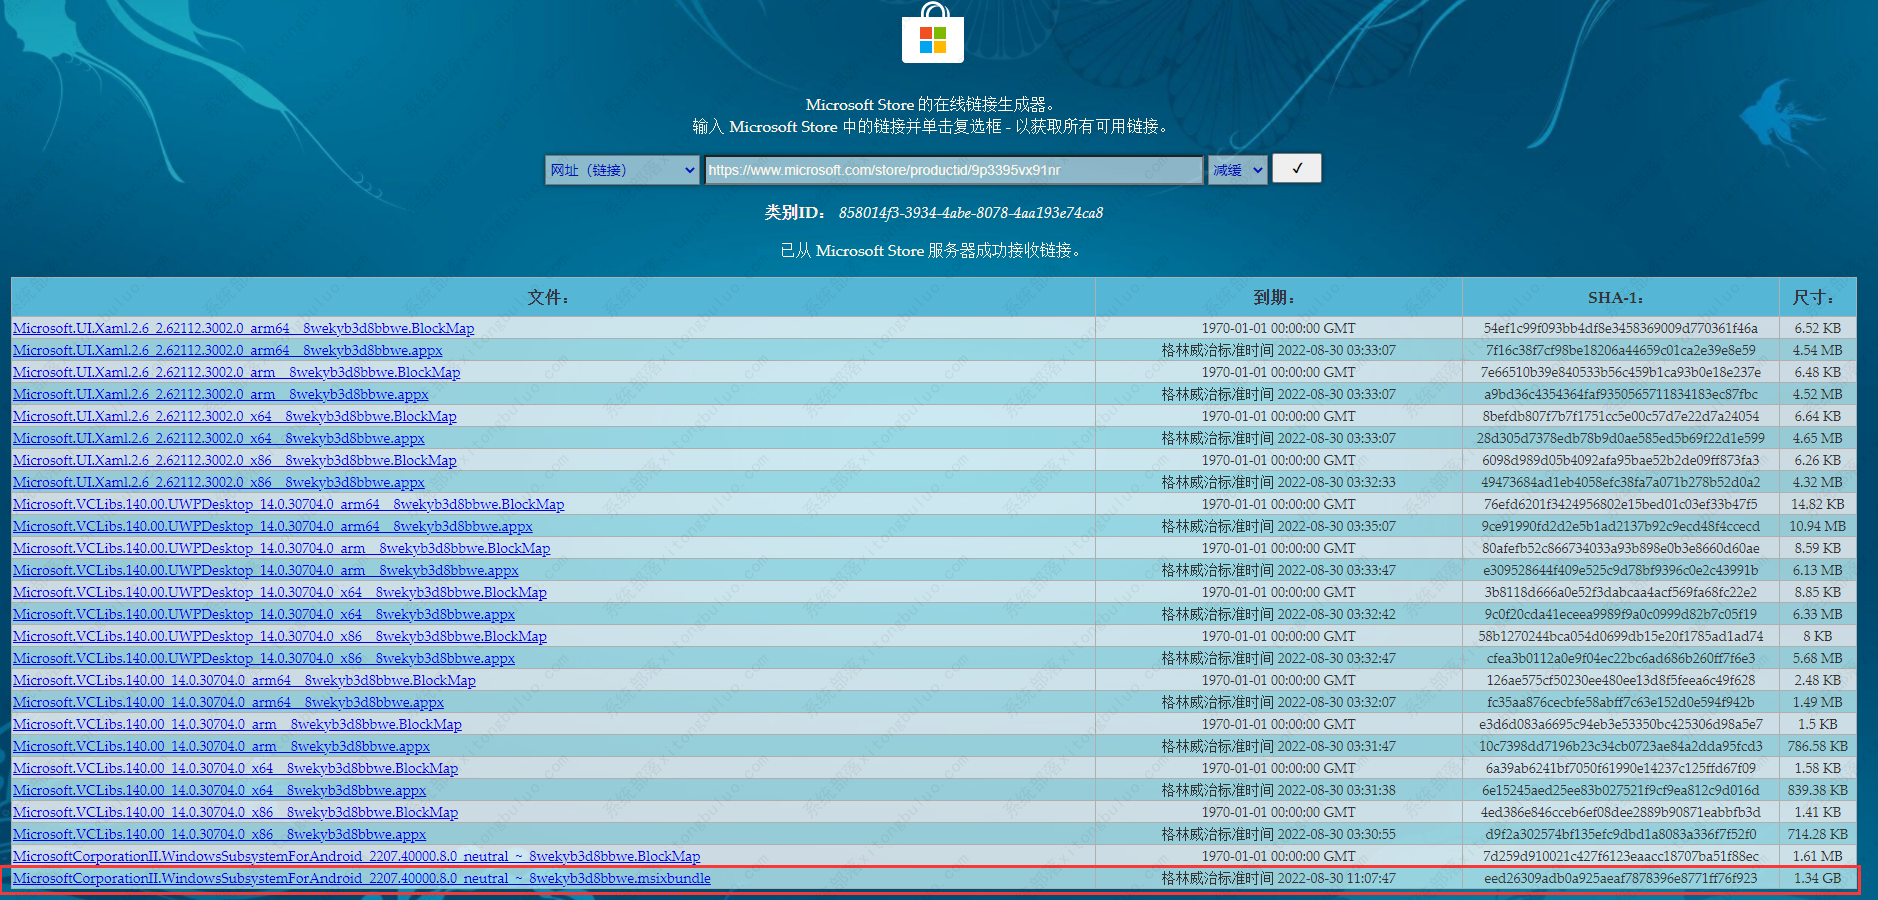Download the WindowsSubsystemForAndroid msixbundle file

coord(361,878)
